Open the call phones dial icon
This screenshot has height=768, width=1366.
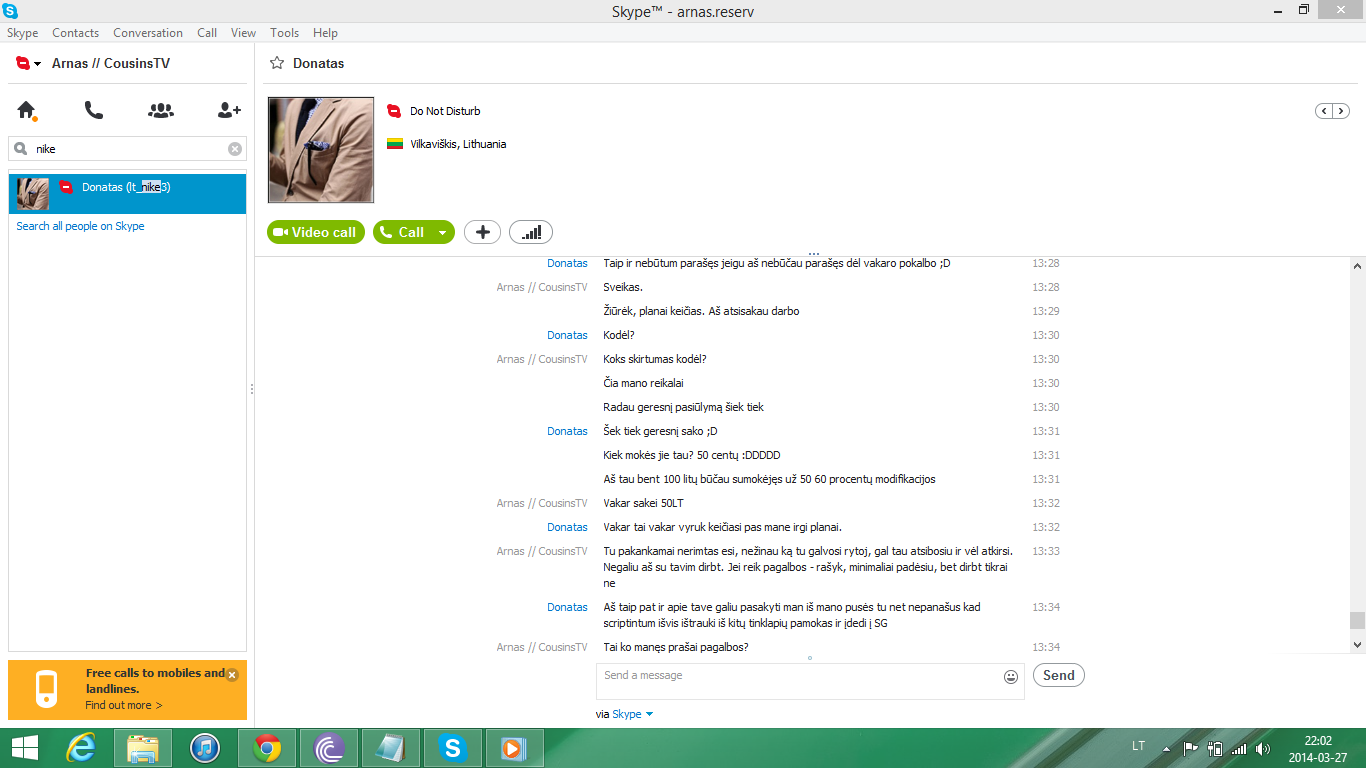point(94,110)
